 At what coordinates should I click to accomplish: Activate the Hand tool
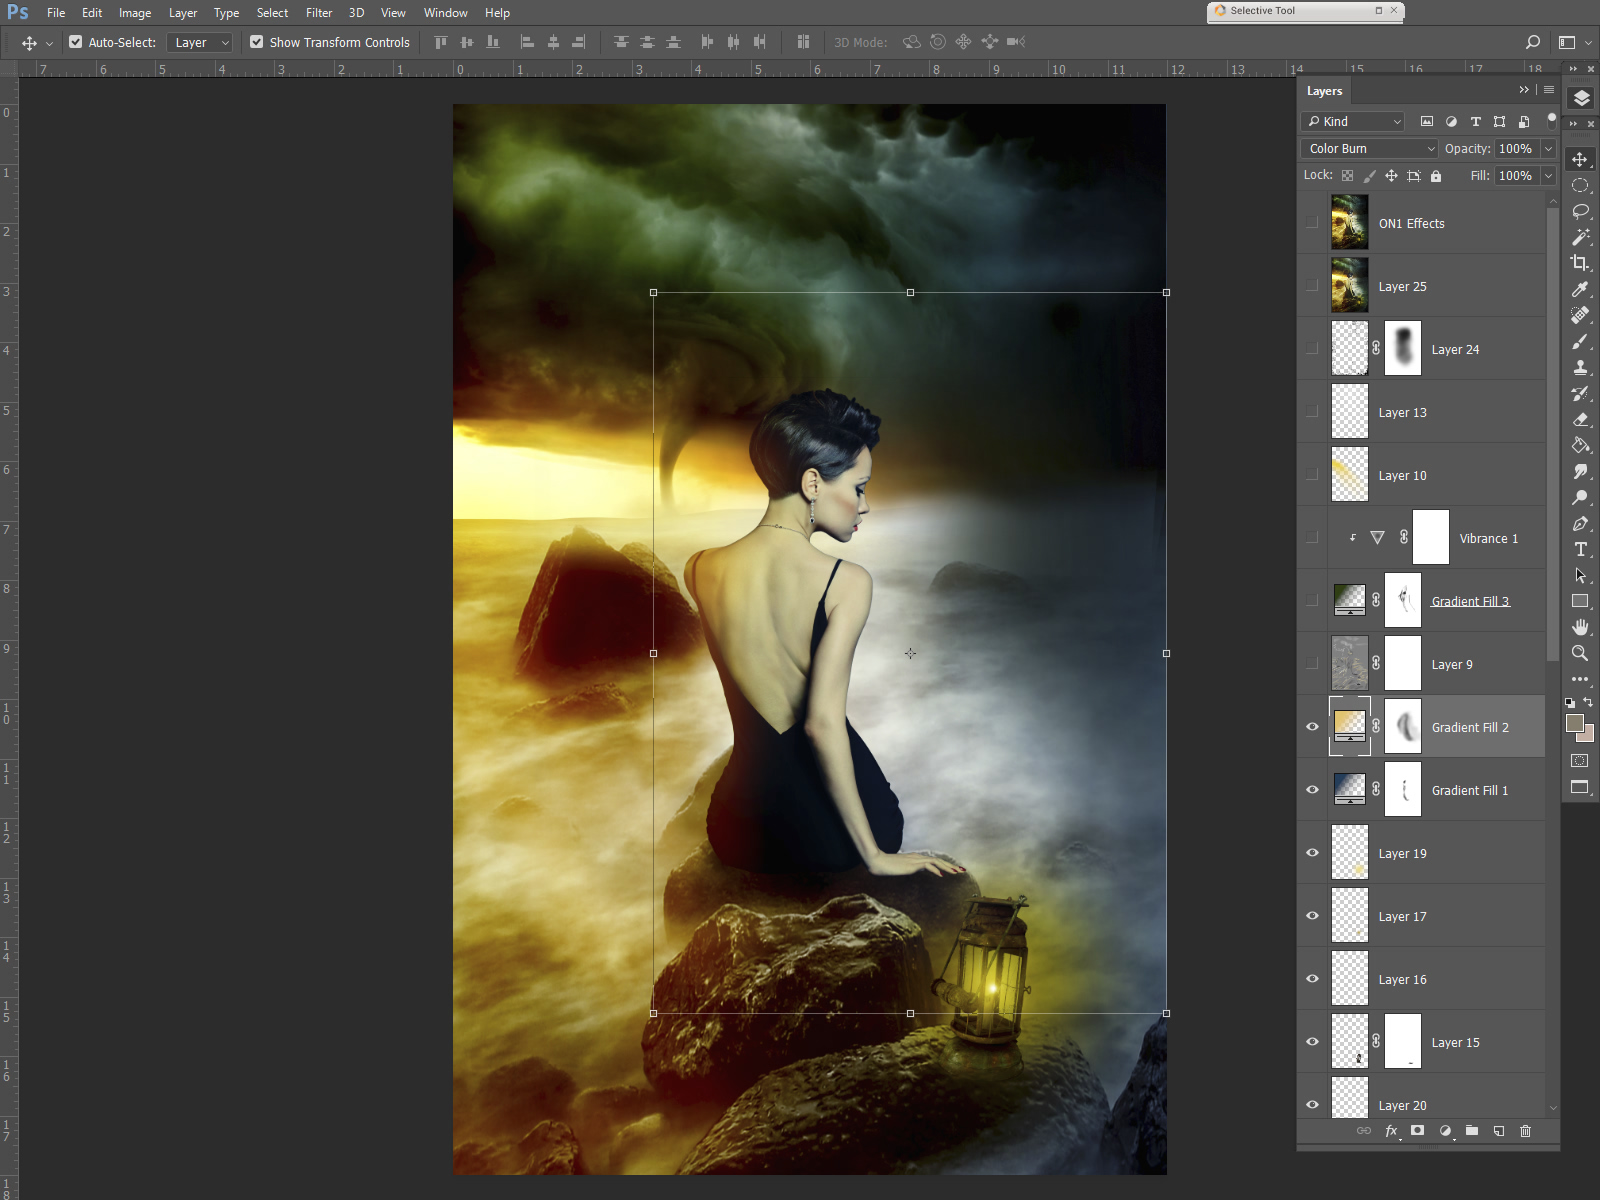(x=1580, y=627)
